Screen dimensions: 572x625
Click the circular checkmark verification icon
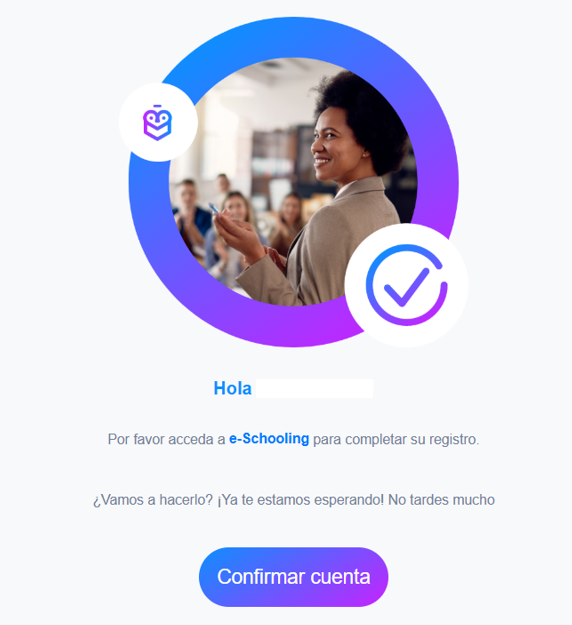[407, 285]
